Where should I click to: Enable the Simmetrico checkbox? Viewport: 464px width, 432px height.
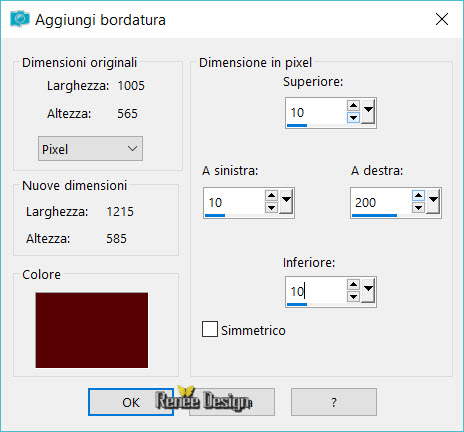210,329
